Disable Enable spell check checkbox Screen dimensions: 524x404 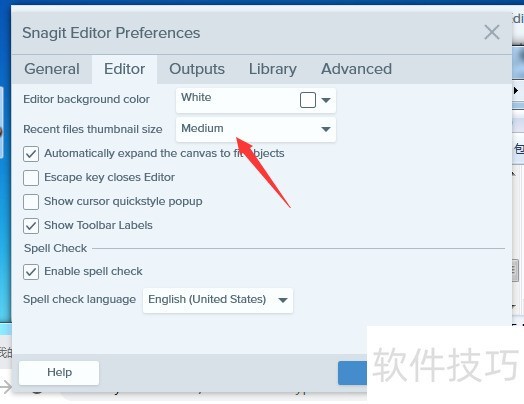coord(31,272)
